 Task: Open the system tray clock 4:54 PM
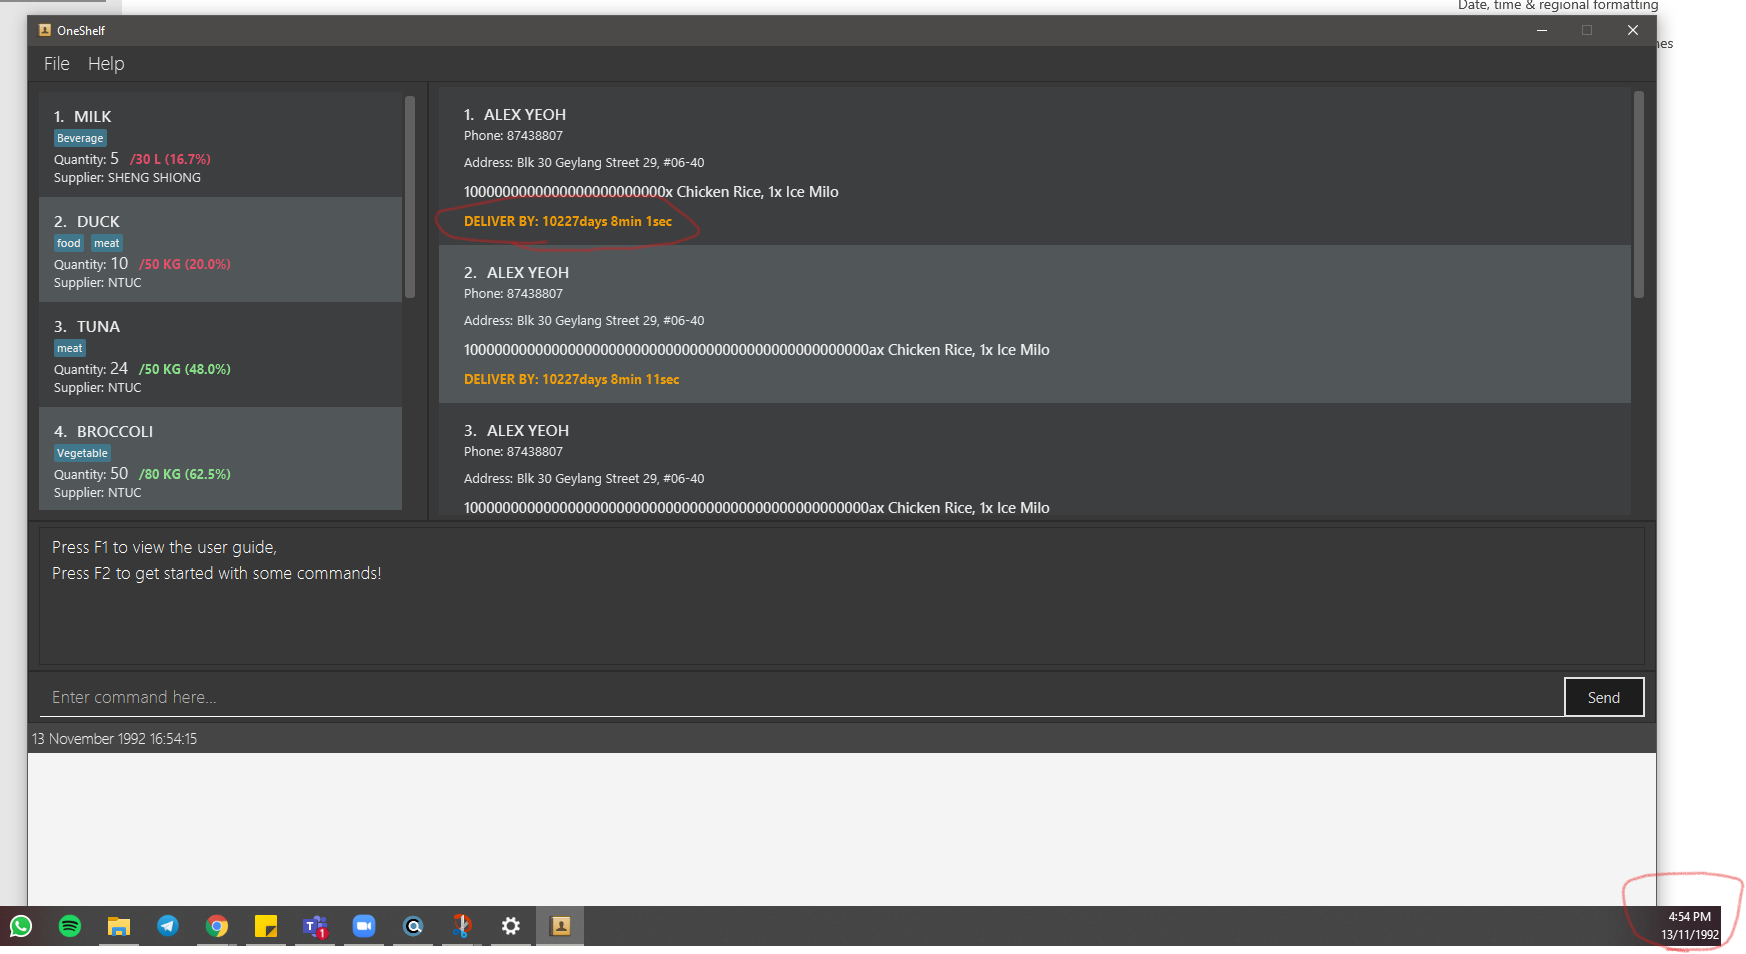(x=1690, y=926)
